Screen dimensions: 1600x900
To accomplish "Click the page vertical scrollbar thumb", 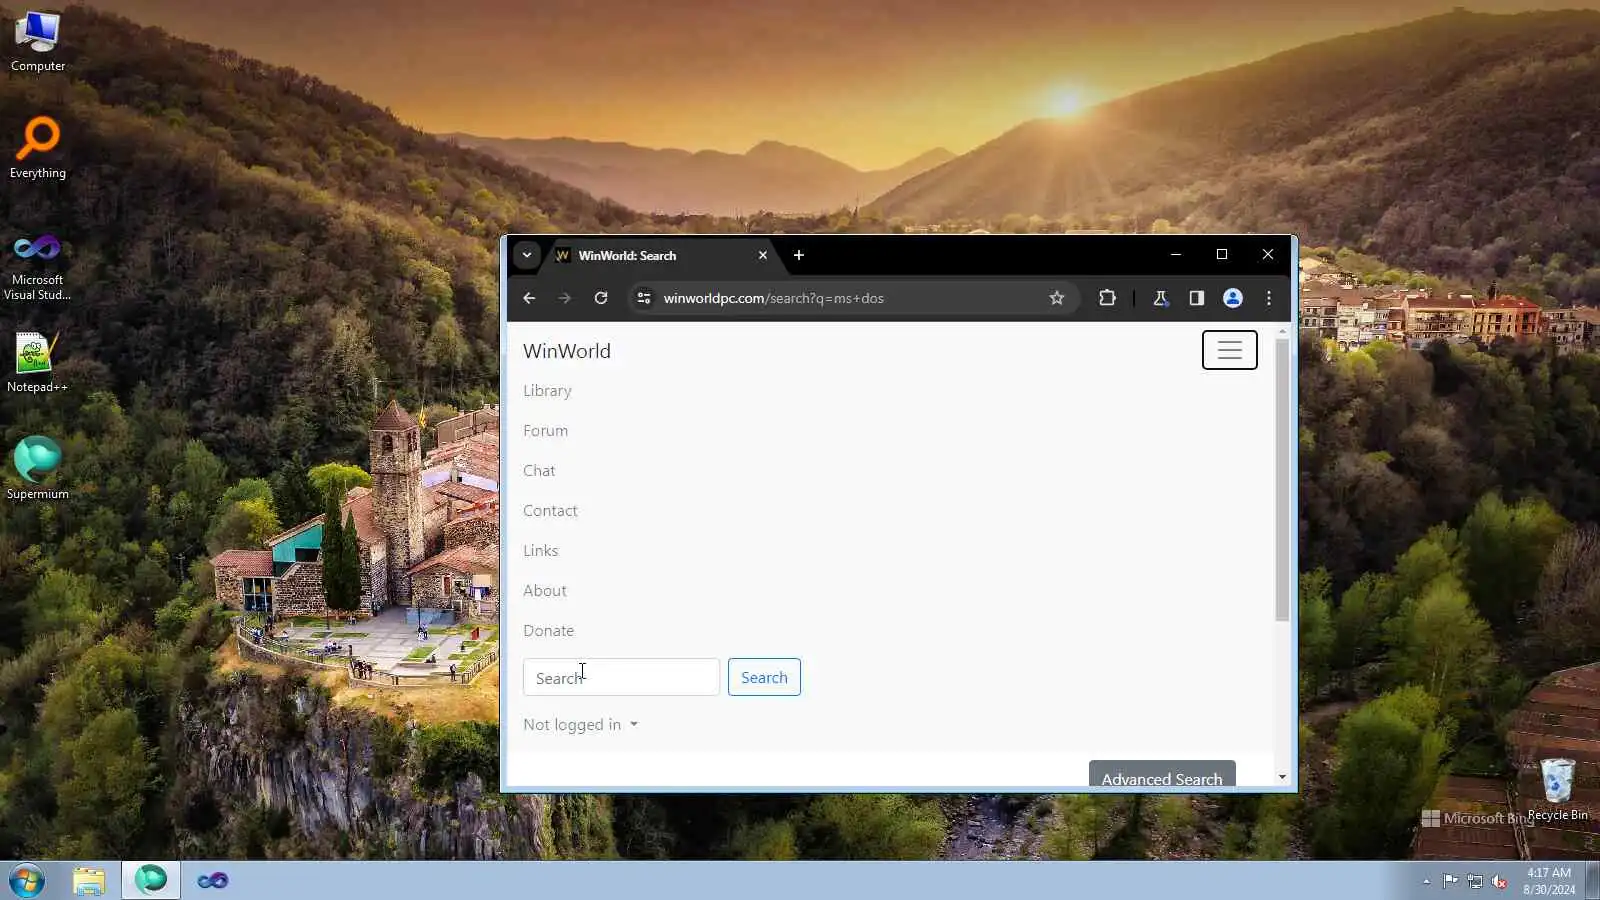I will pyautogui.click(x=1282, y=480).
